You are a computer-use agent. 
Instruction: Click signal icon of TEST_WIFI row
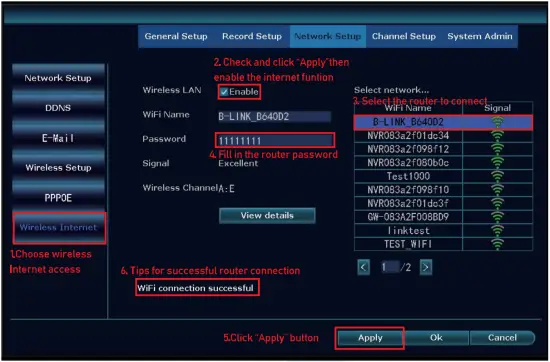click(x=497, y=244)
